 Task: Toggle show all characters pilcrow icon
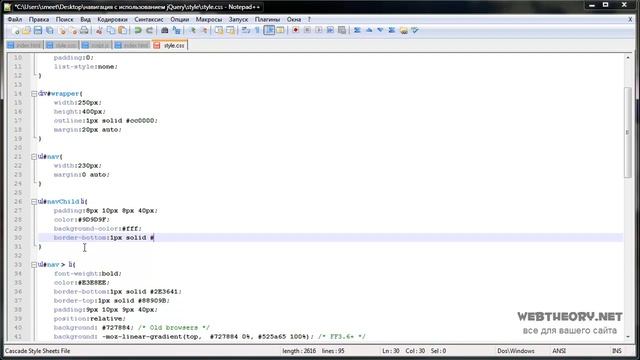pyautogui.click(x=257, y=31)
